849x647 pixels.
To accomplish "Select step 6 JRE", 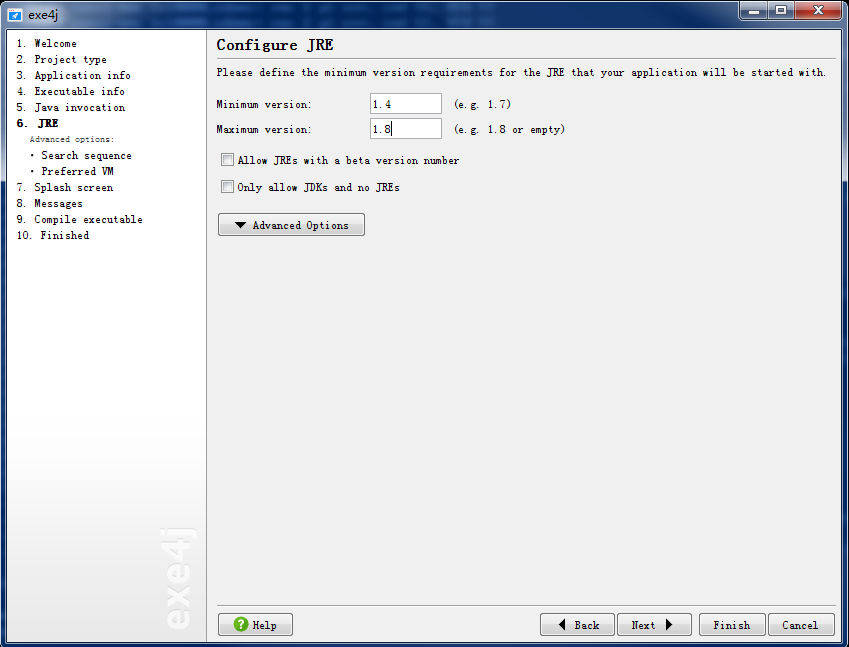I will 37,123.
